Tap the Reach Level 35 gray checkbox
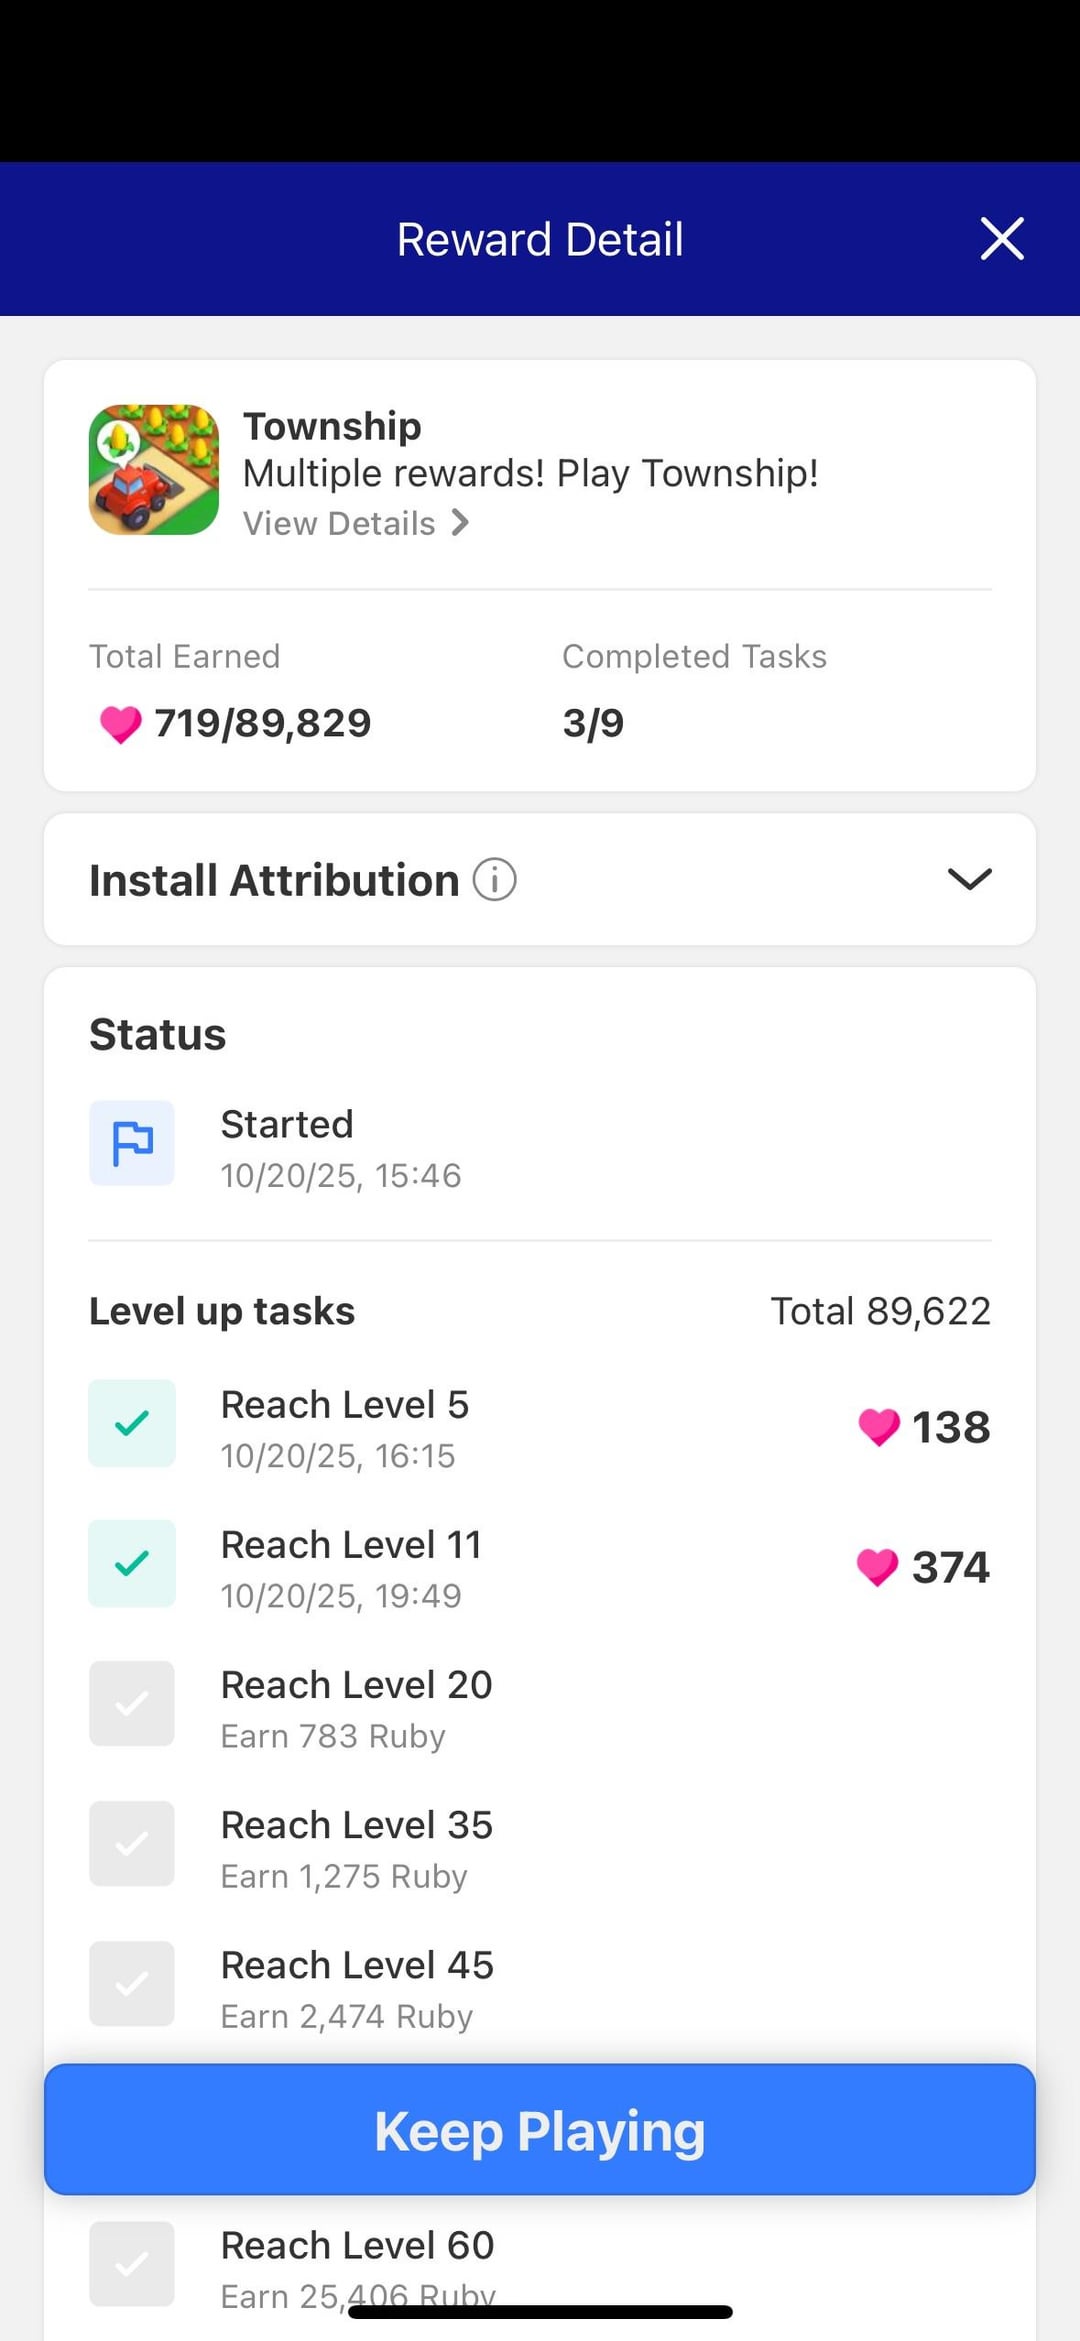 click(132, 1843)
